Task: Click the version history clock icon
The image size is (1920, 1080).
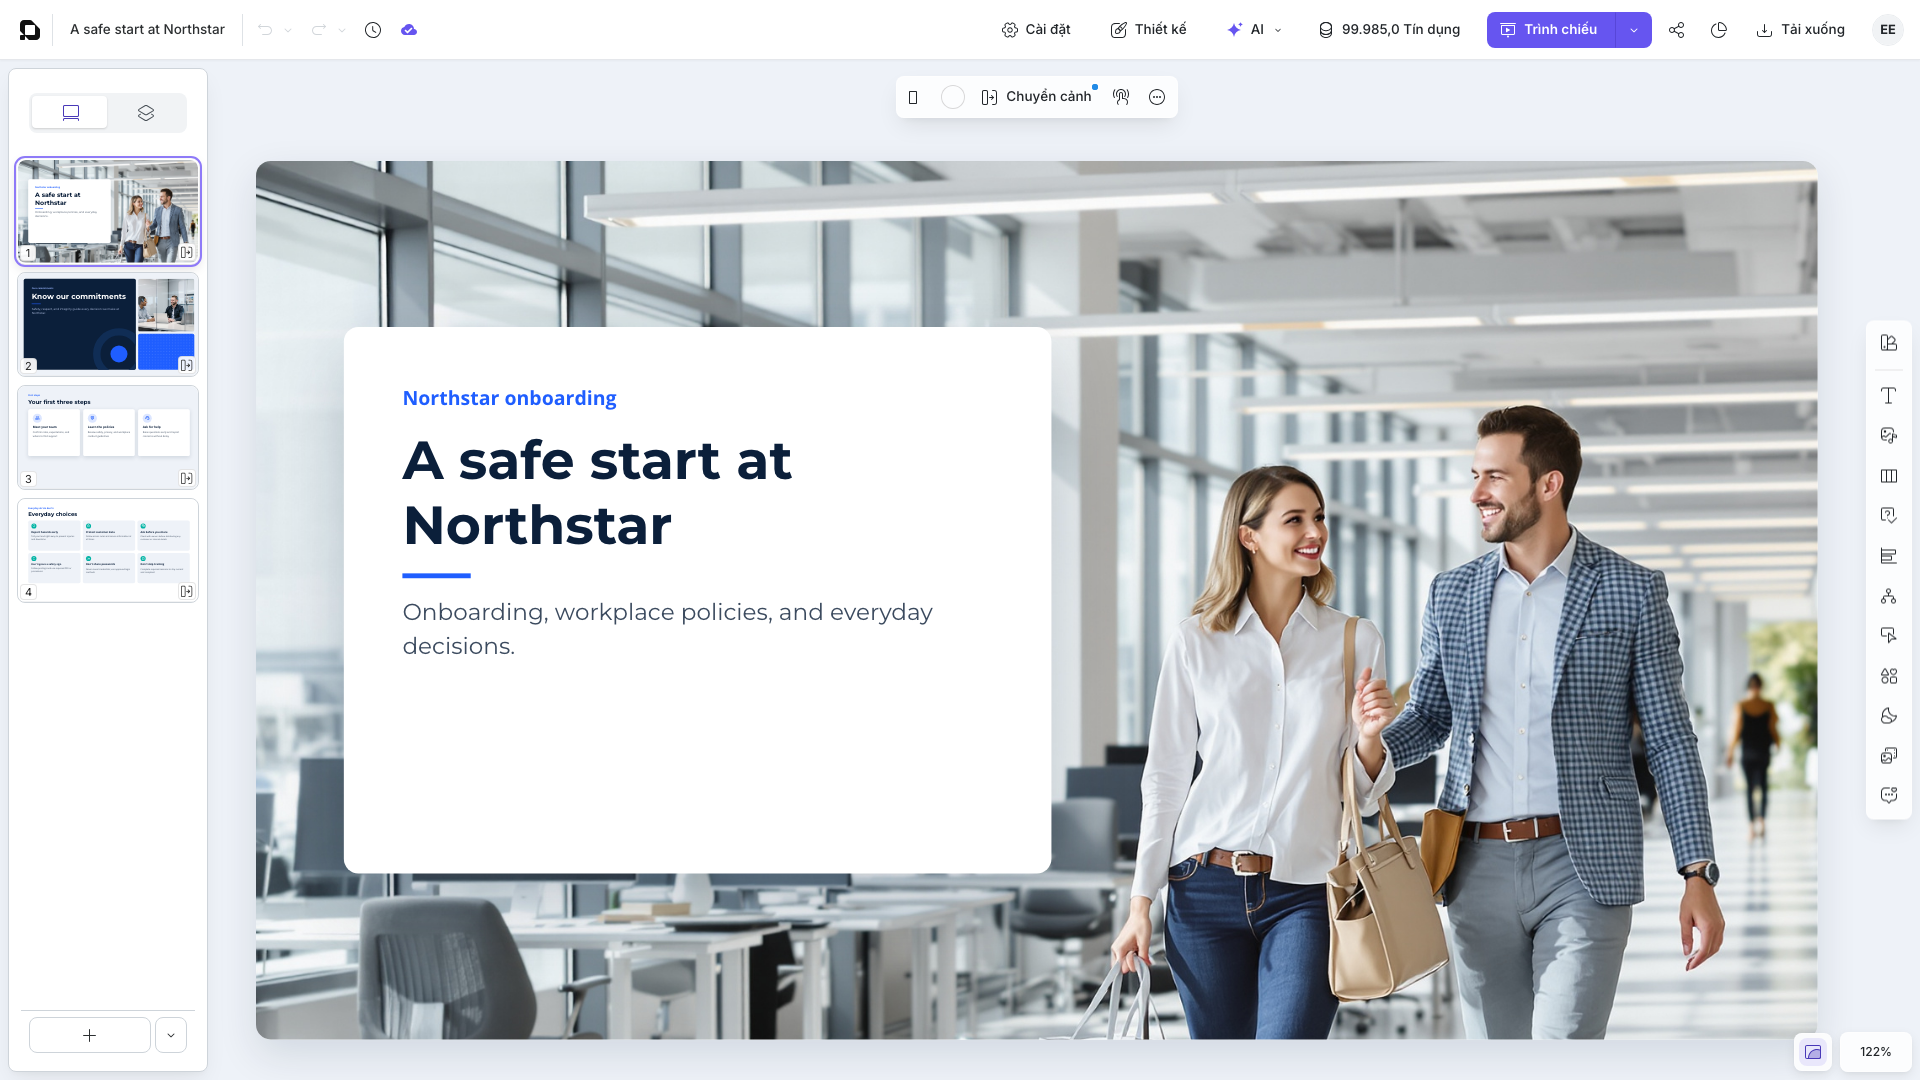Action: click(x=373, y=30)
